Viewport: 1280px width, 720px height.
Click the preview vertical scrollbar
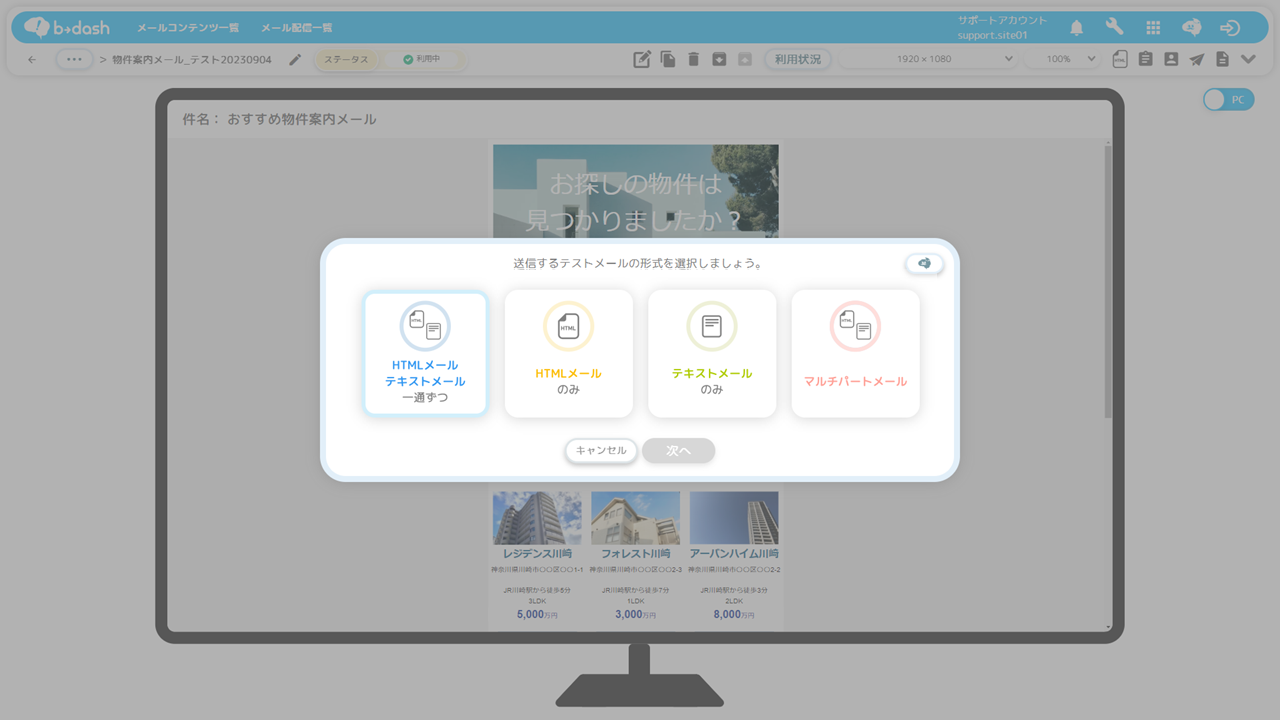pyautogui.click(x=1107, y=280)
